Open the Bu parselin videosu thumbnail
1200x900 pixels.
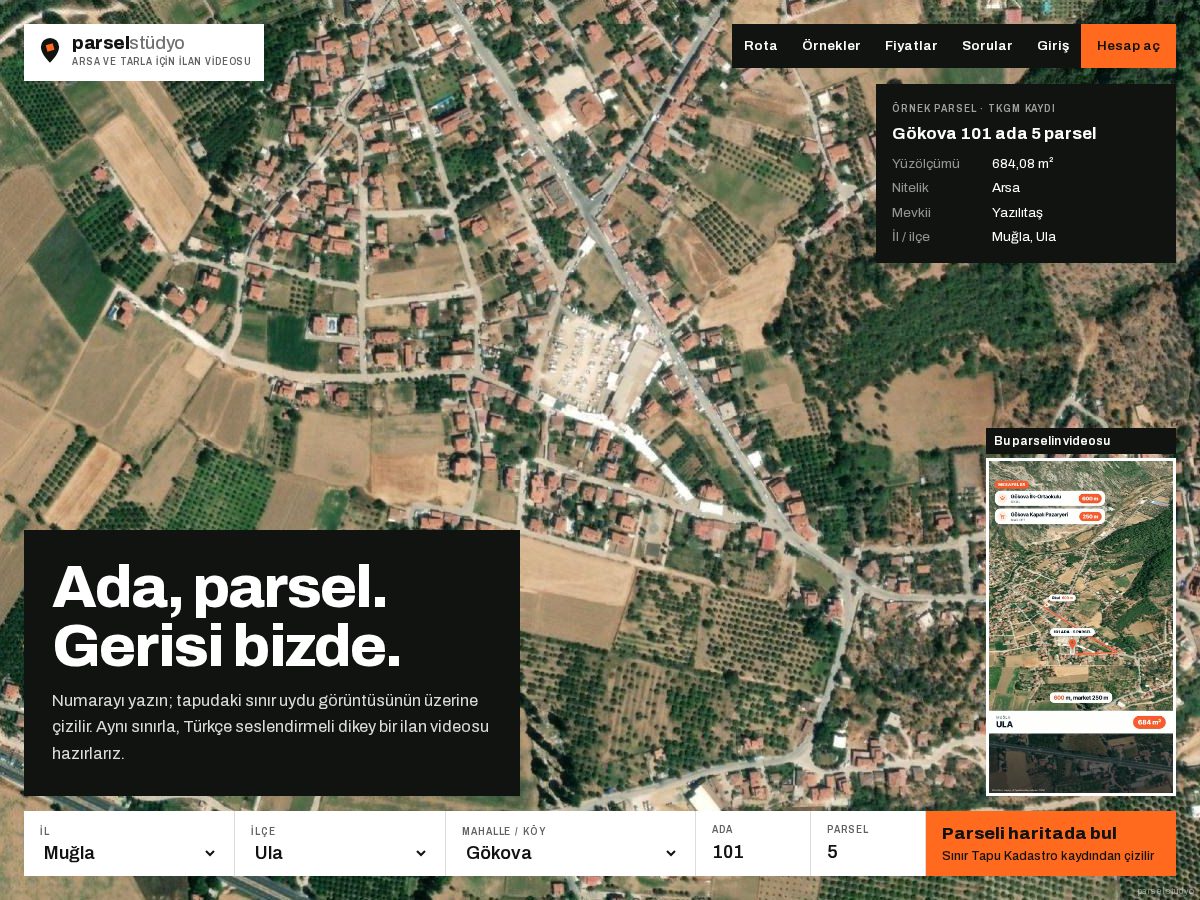click(1081, 627)
